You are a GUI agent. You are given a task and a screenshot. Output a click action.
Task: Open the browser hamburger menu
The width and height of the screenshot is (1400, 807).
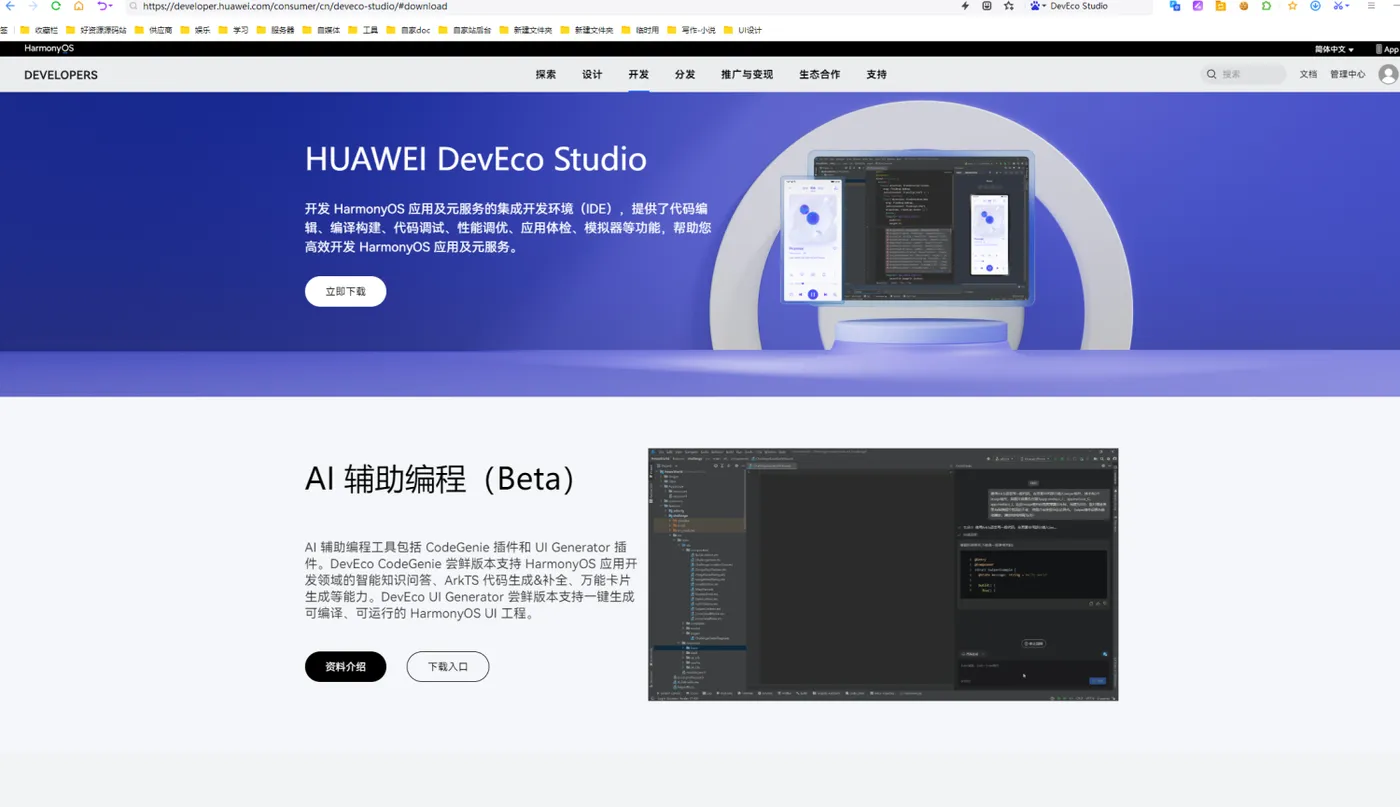click(x=1371, y=6)
